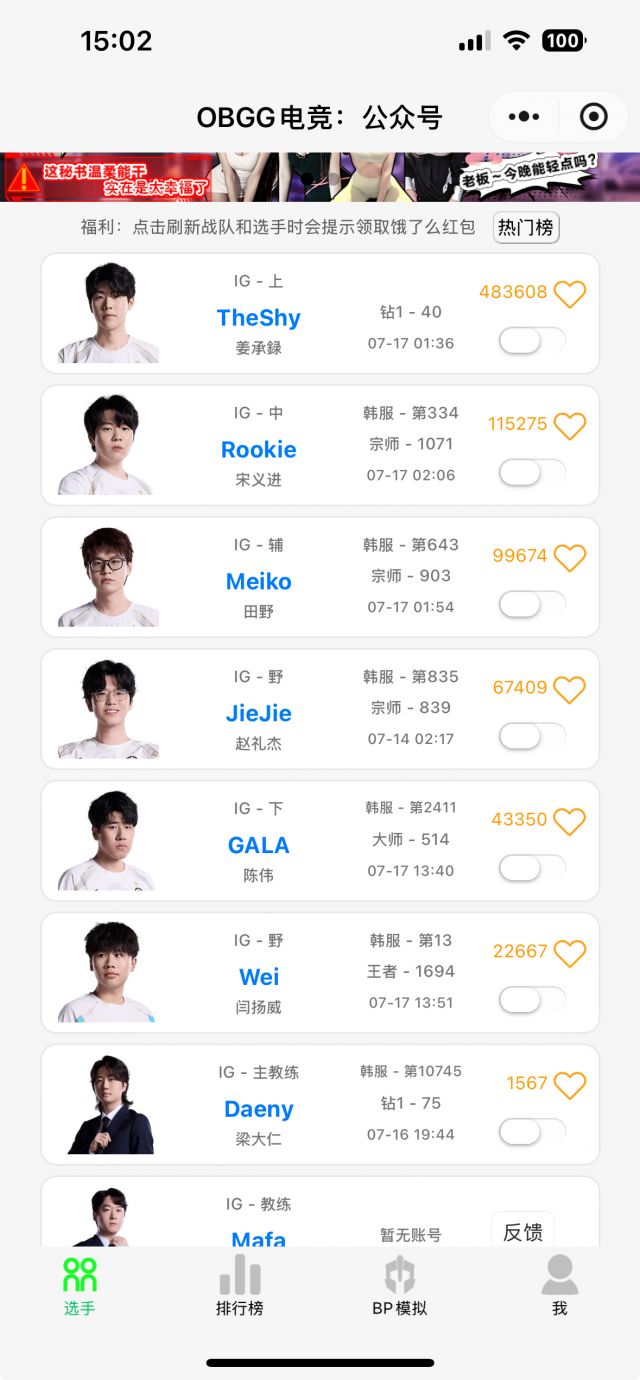
Task: Open the mini program more options menu
Action: click(523, 117)
